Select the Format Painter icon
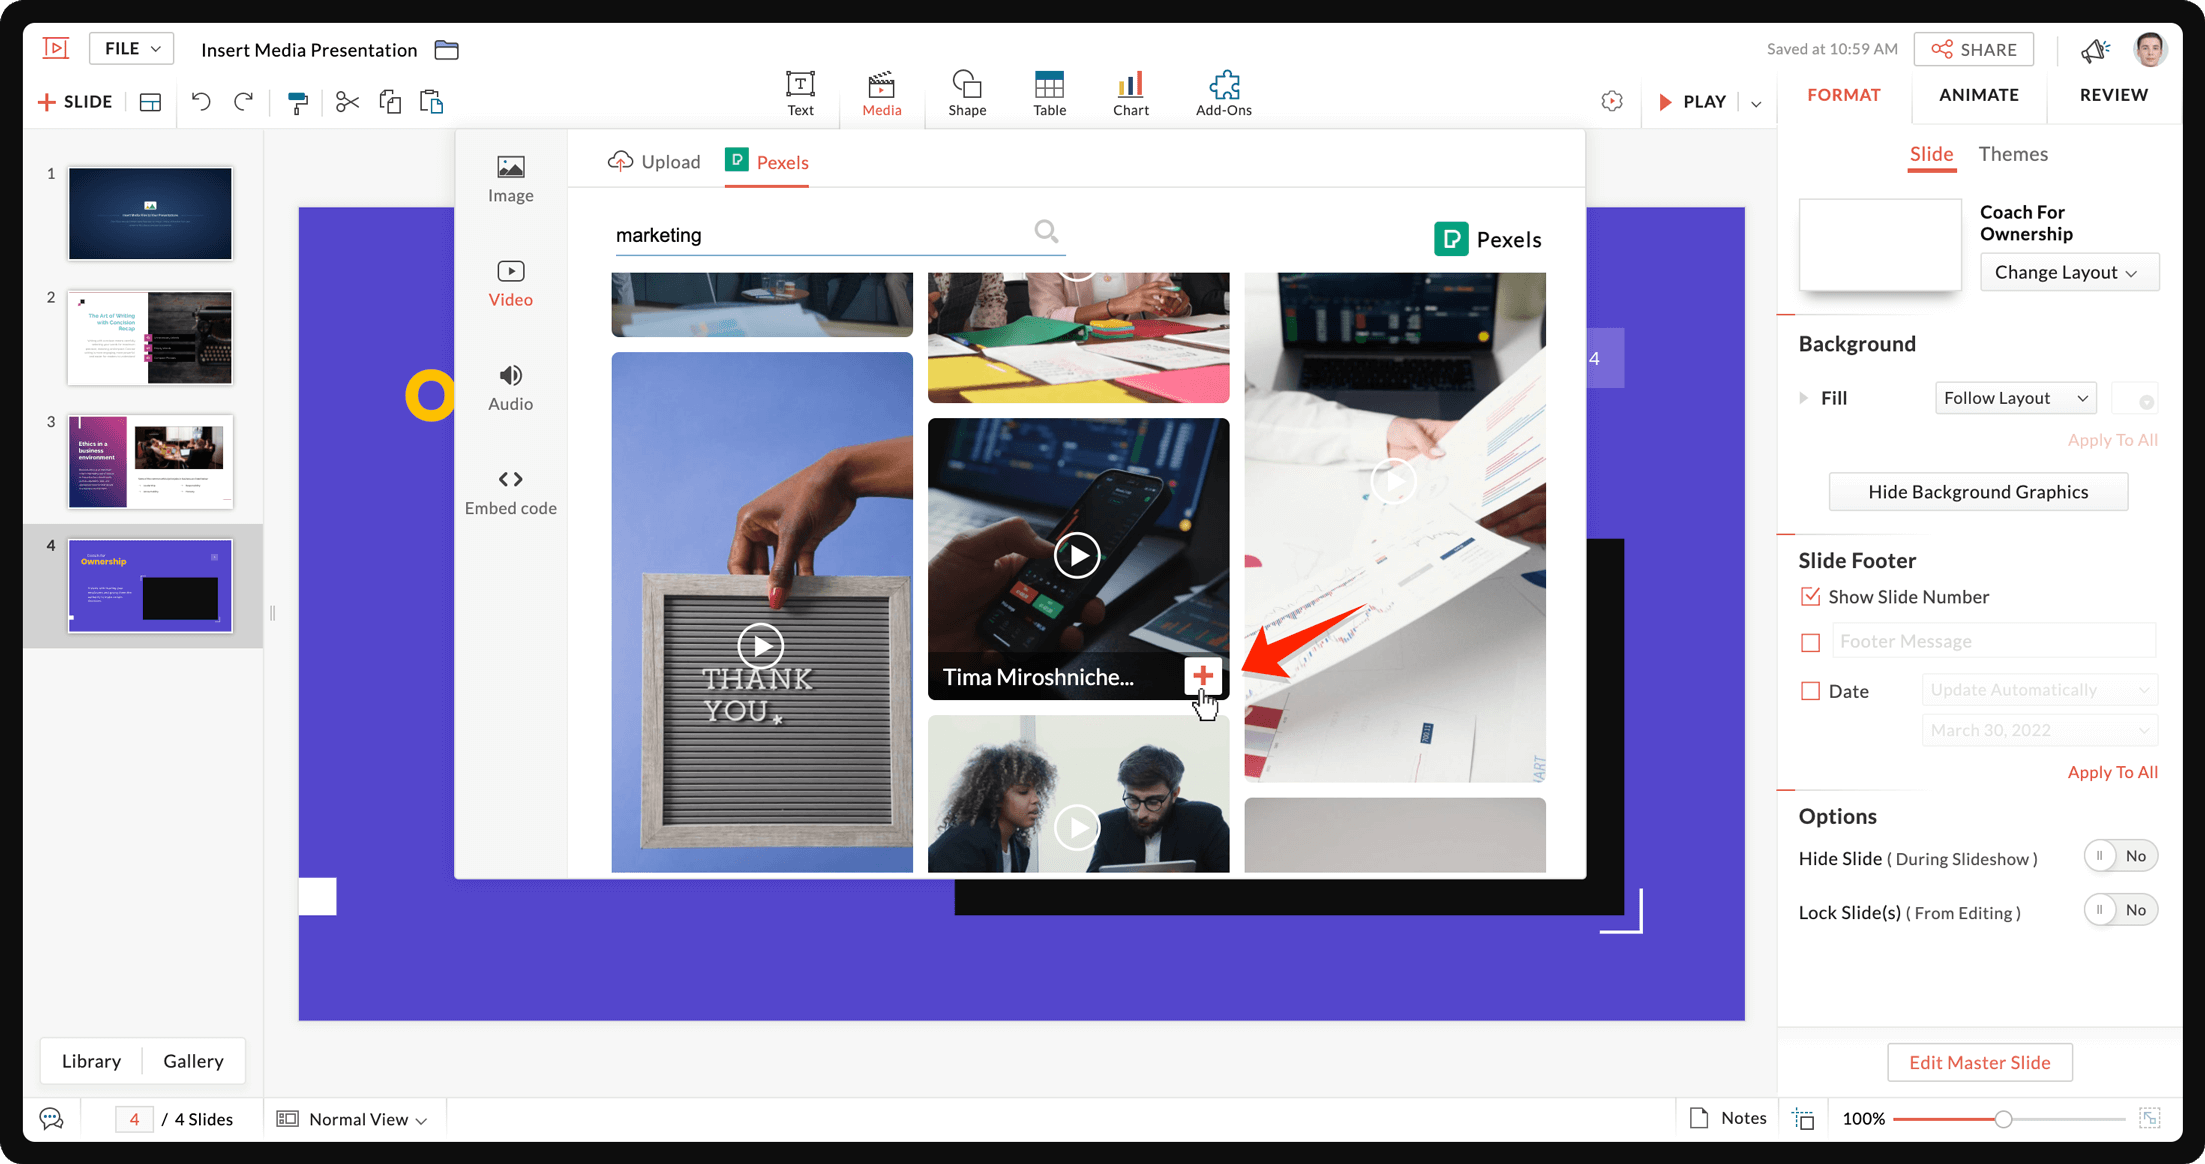 297,102
